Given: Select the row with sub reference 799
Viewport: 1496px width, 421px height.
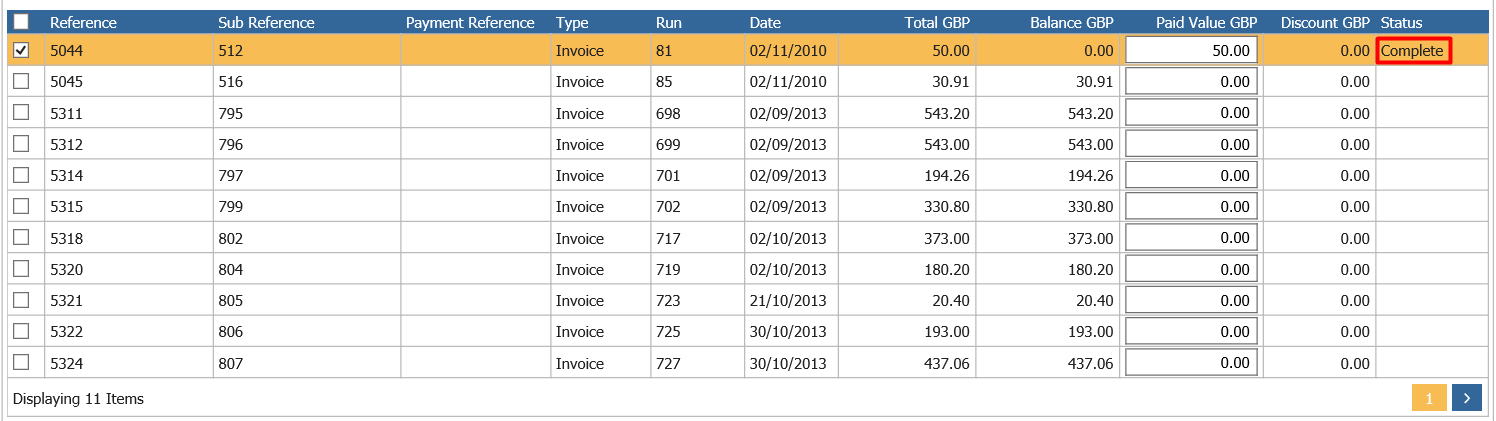Looking at the screenshot, I should pos(748,207).
